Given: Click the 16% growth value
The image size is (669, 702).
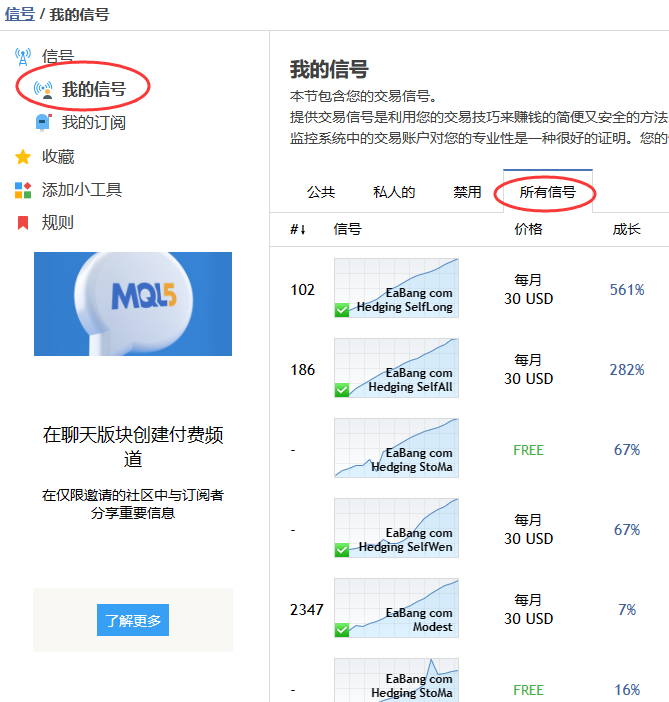Looking at the screenshot, I should coord(627,689).
